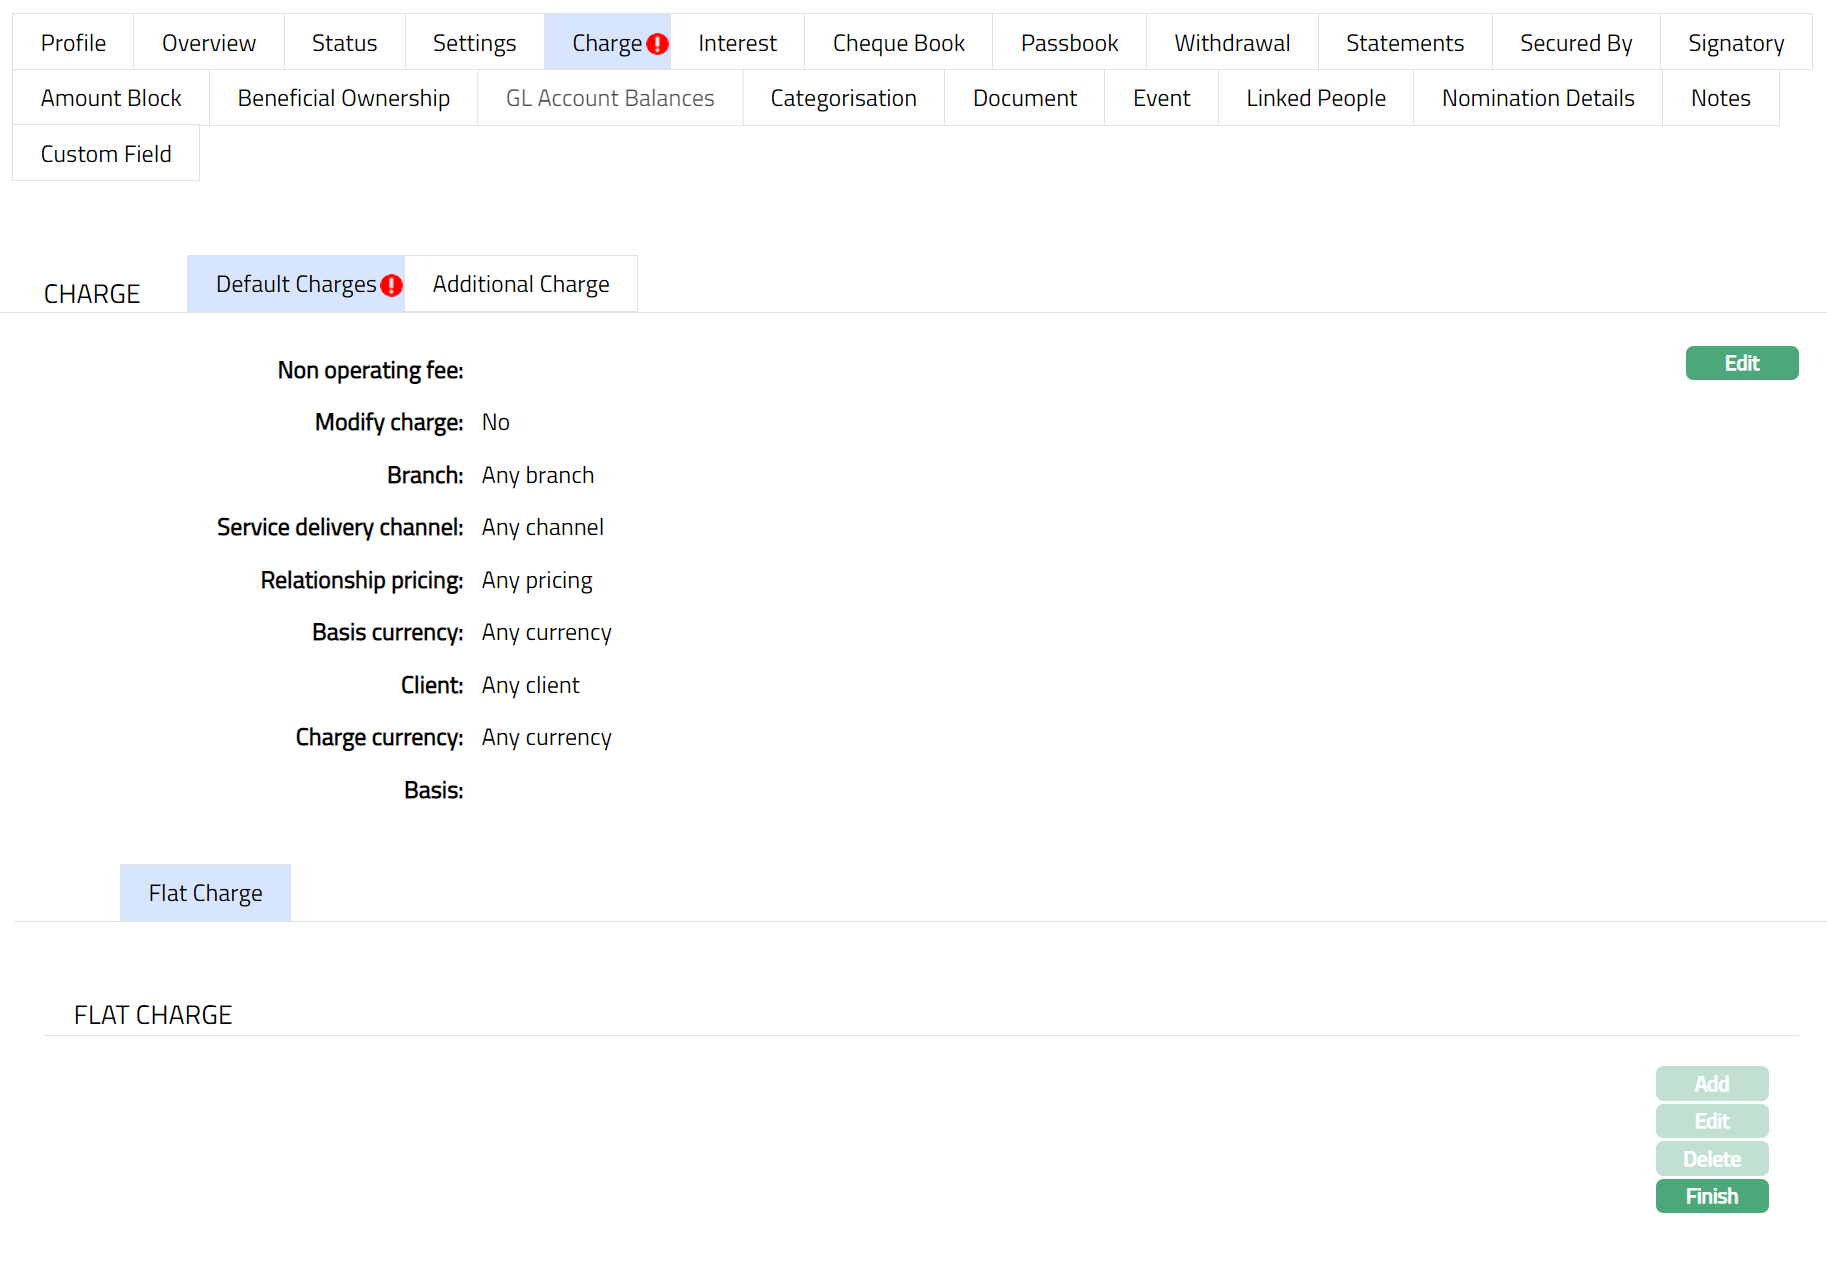Go to the Profile tab

tap(73, 43)
